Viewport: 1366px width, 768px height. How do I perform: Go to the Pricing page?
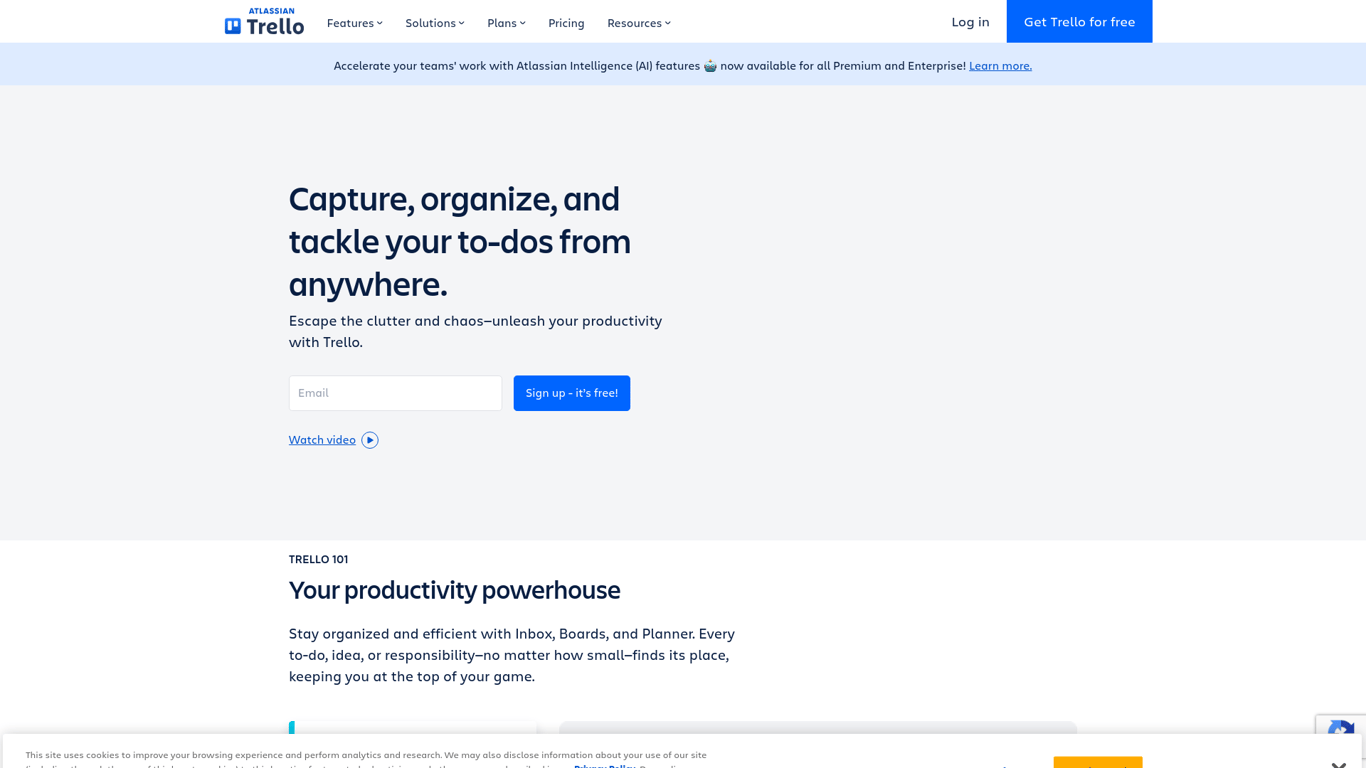pyautogui.click(x=566, y=22)
